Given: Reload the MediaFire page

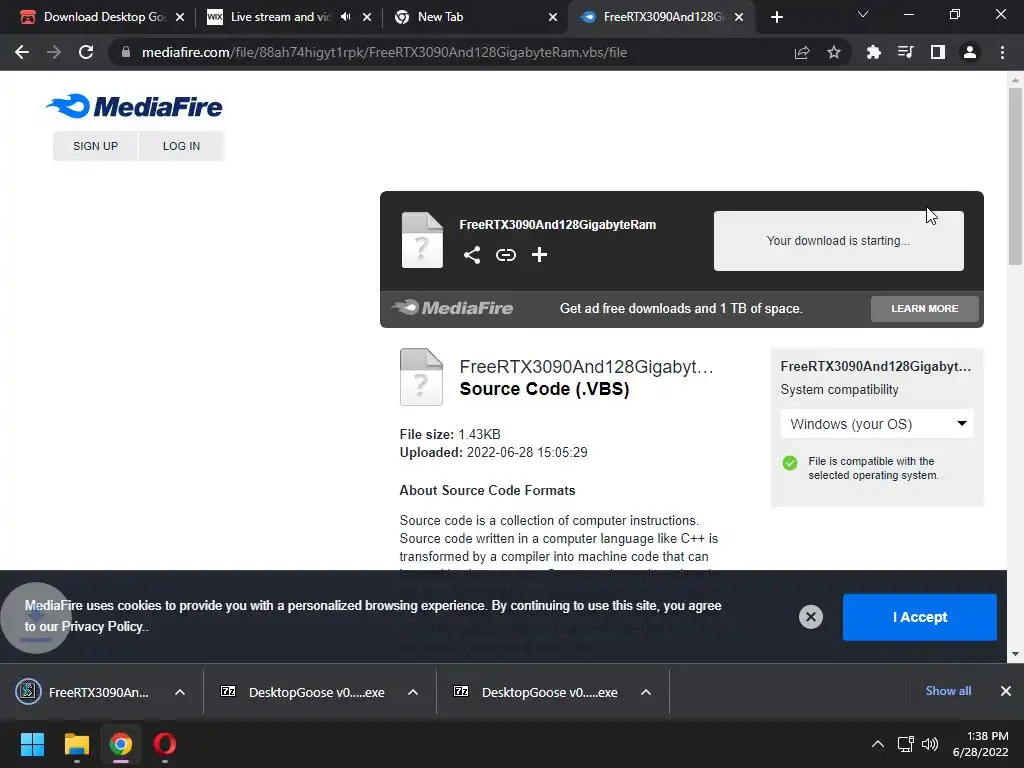Looking at the screenshot, I should [x=86, y=52].
